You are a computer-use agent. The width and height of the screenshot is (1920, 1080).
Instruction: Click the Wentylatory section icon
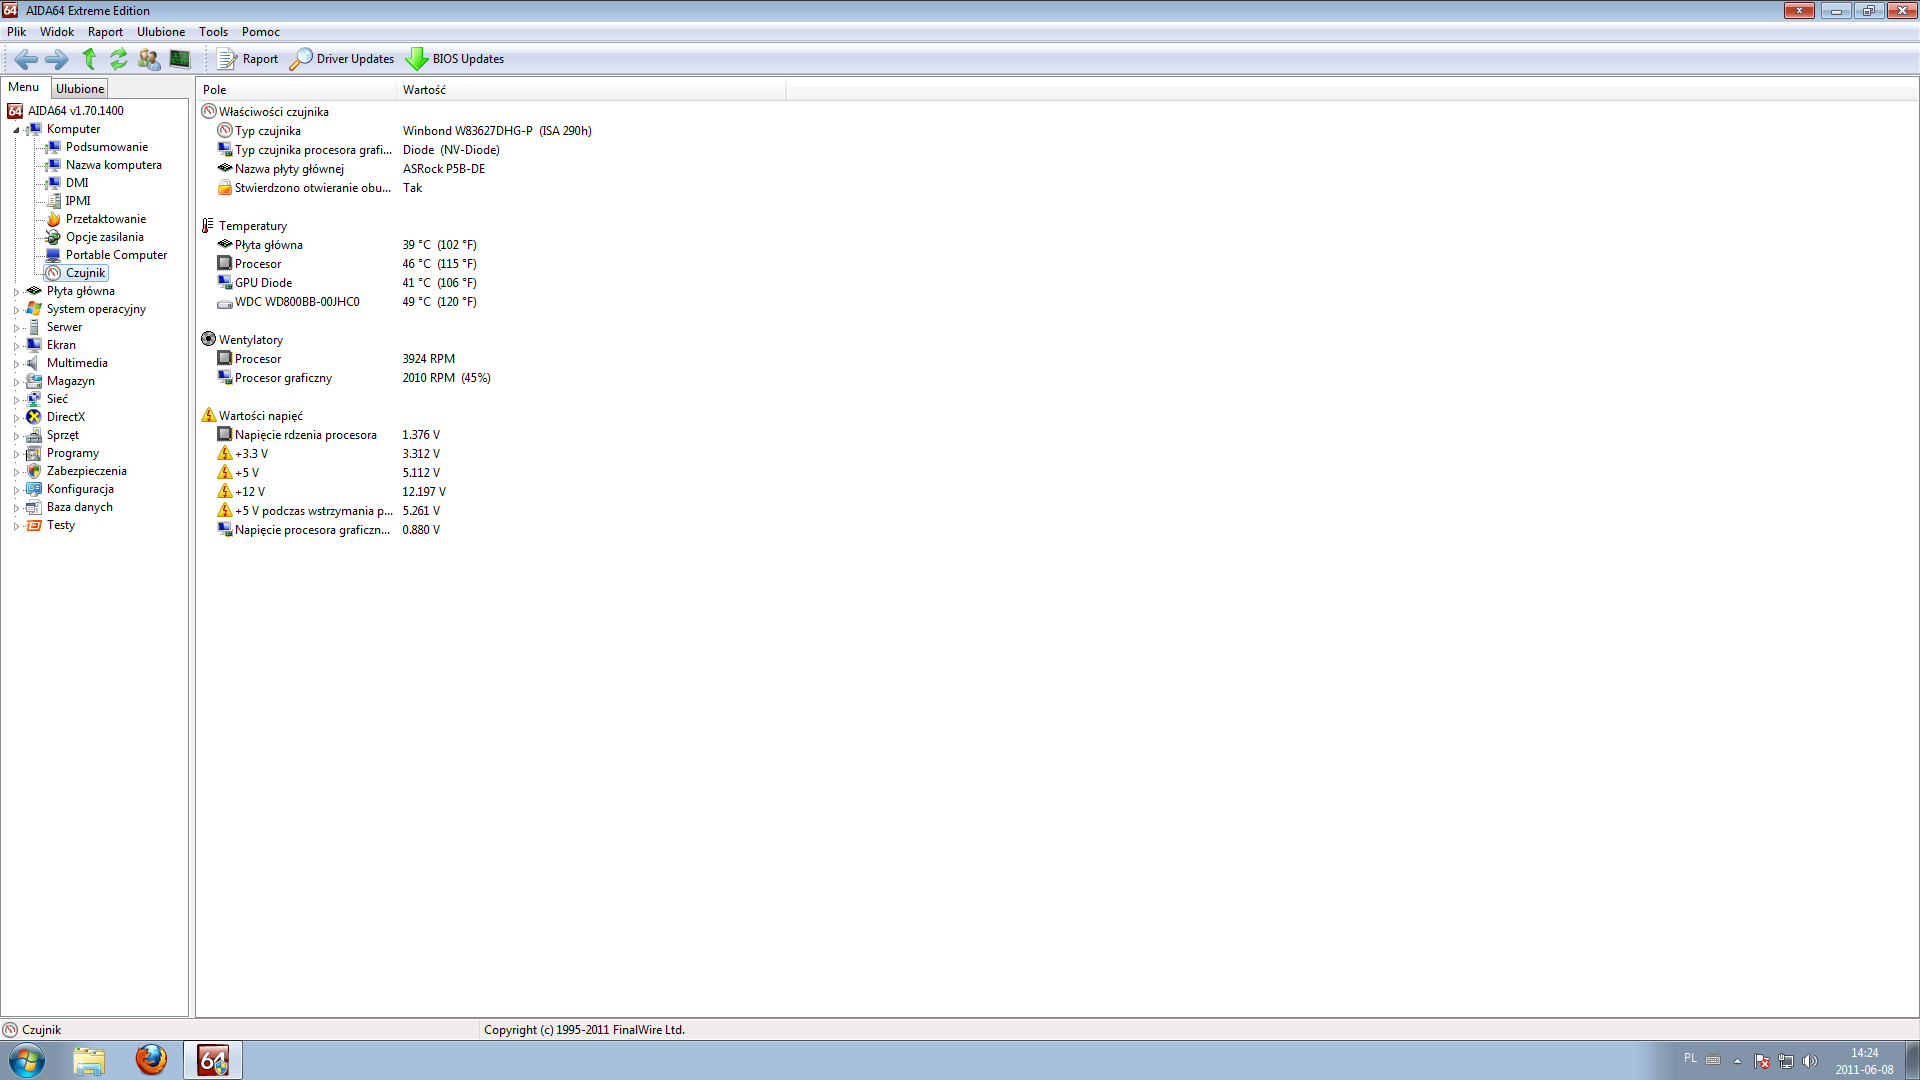pyautogui.click(x=208, y=339)
